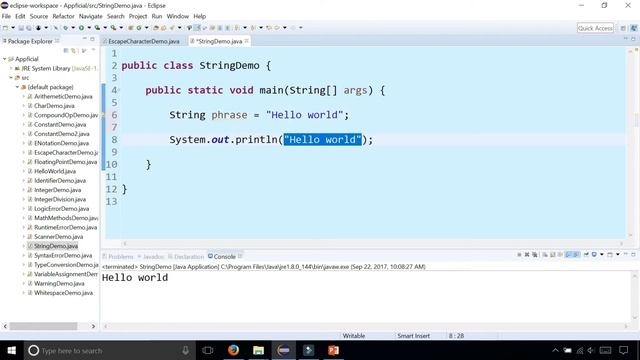Expand the JRE System Library node

coord(11,69)
